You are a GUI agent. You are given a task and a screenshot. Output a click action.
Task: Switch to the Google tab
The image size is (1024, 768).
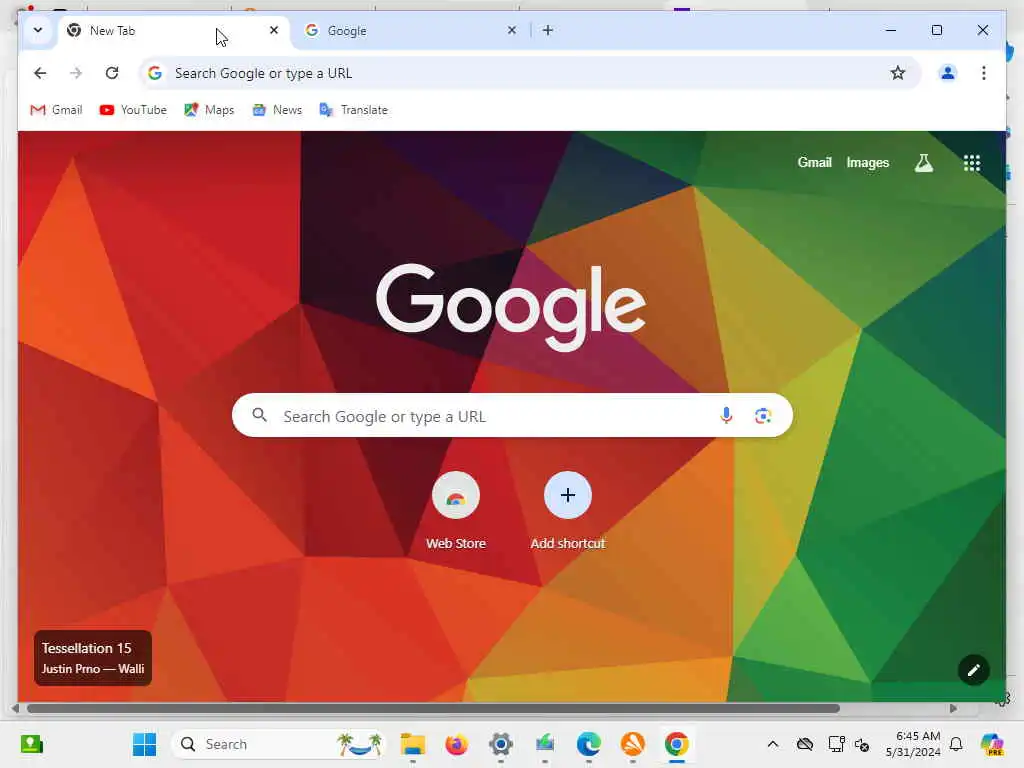pyautogui.click(x=410, y=31)
